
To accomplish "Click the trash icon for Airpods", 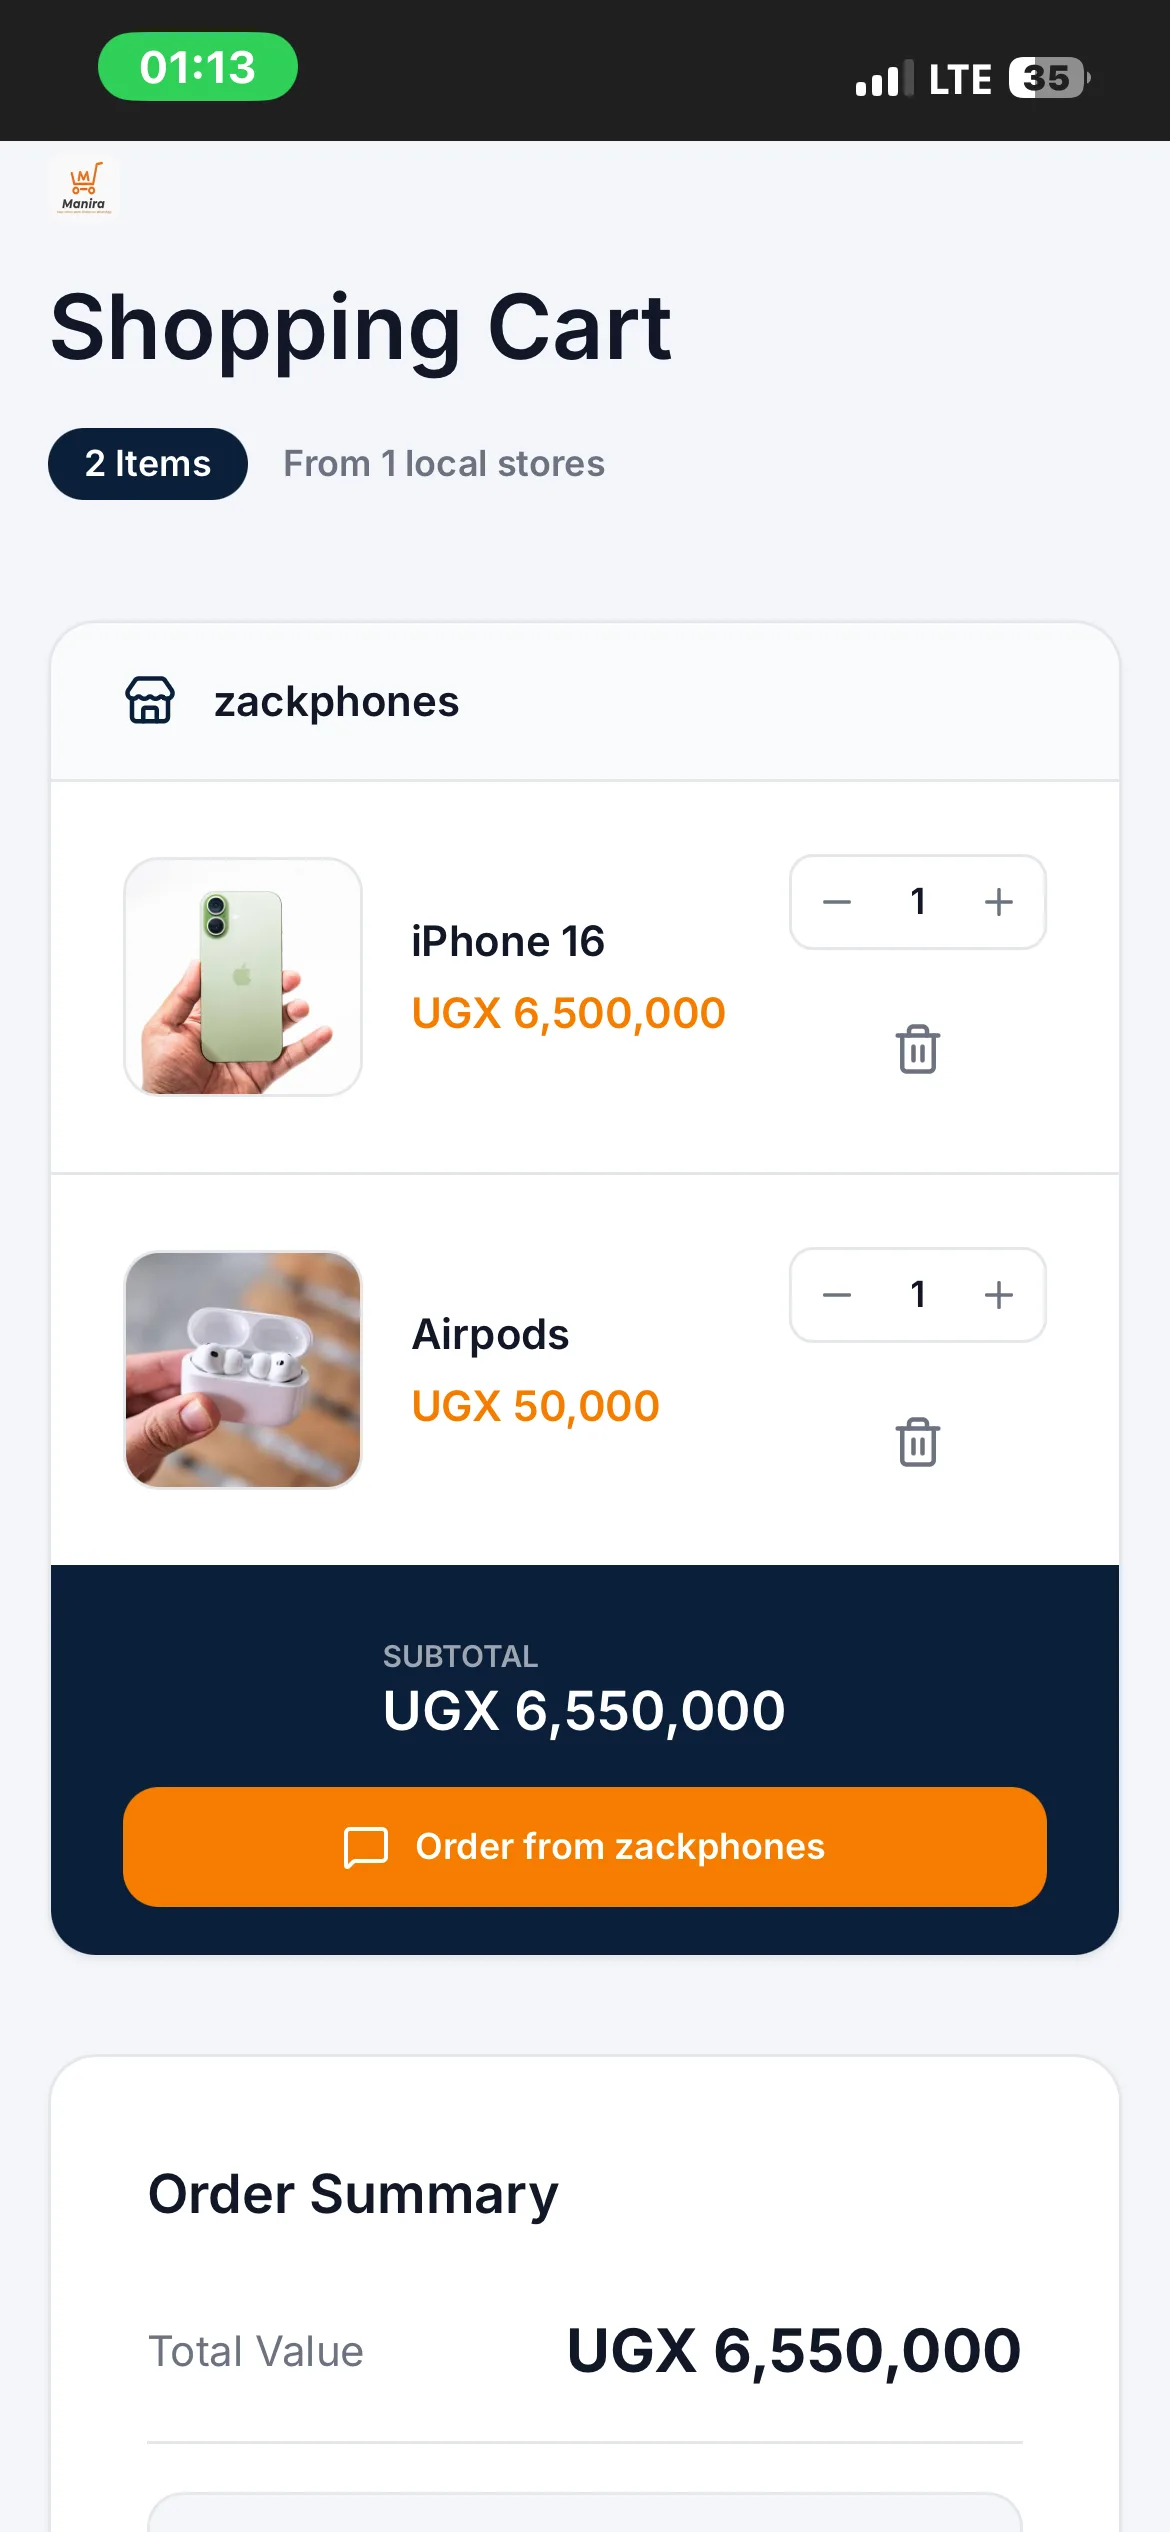I will pyautogui.click(x=916, y=1441).
